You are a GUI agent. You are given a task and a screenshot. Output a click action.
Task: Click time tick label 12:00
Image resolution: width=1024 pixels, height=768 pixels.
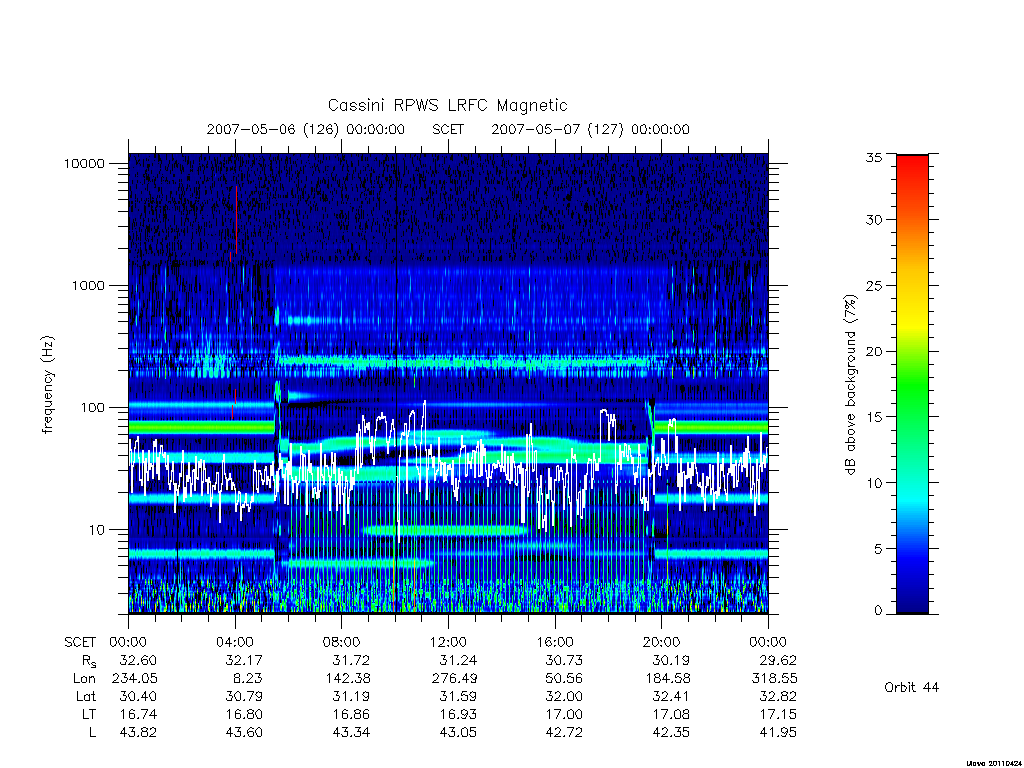448,643
